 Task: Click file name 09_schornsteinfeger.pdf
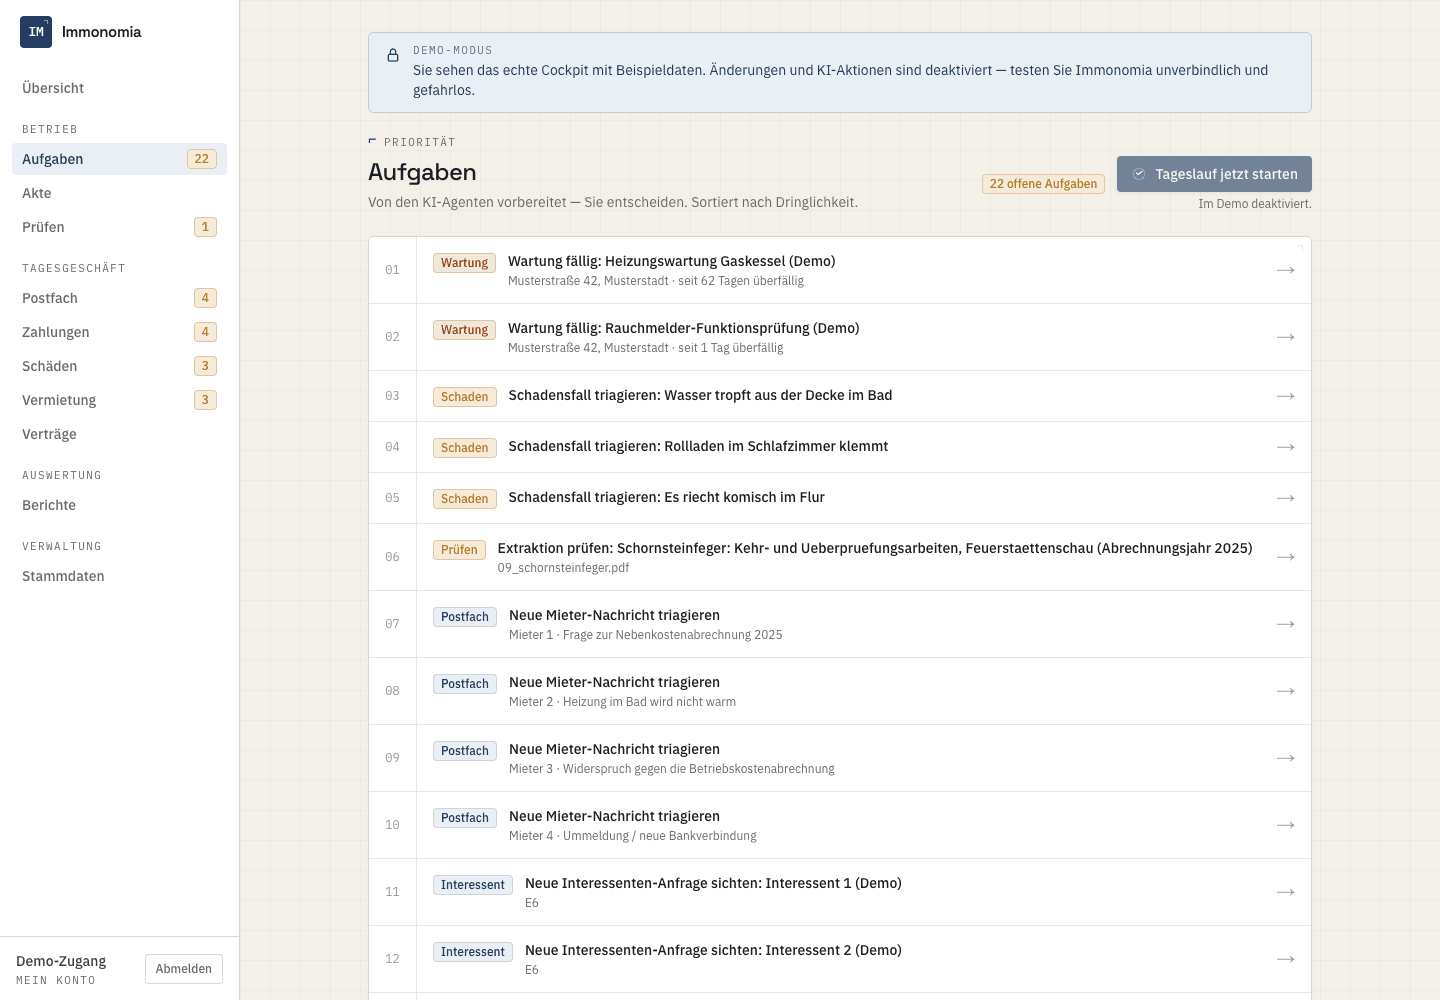pyautogui.click(x=563, y=568)
